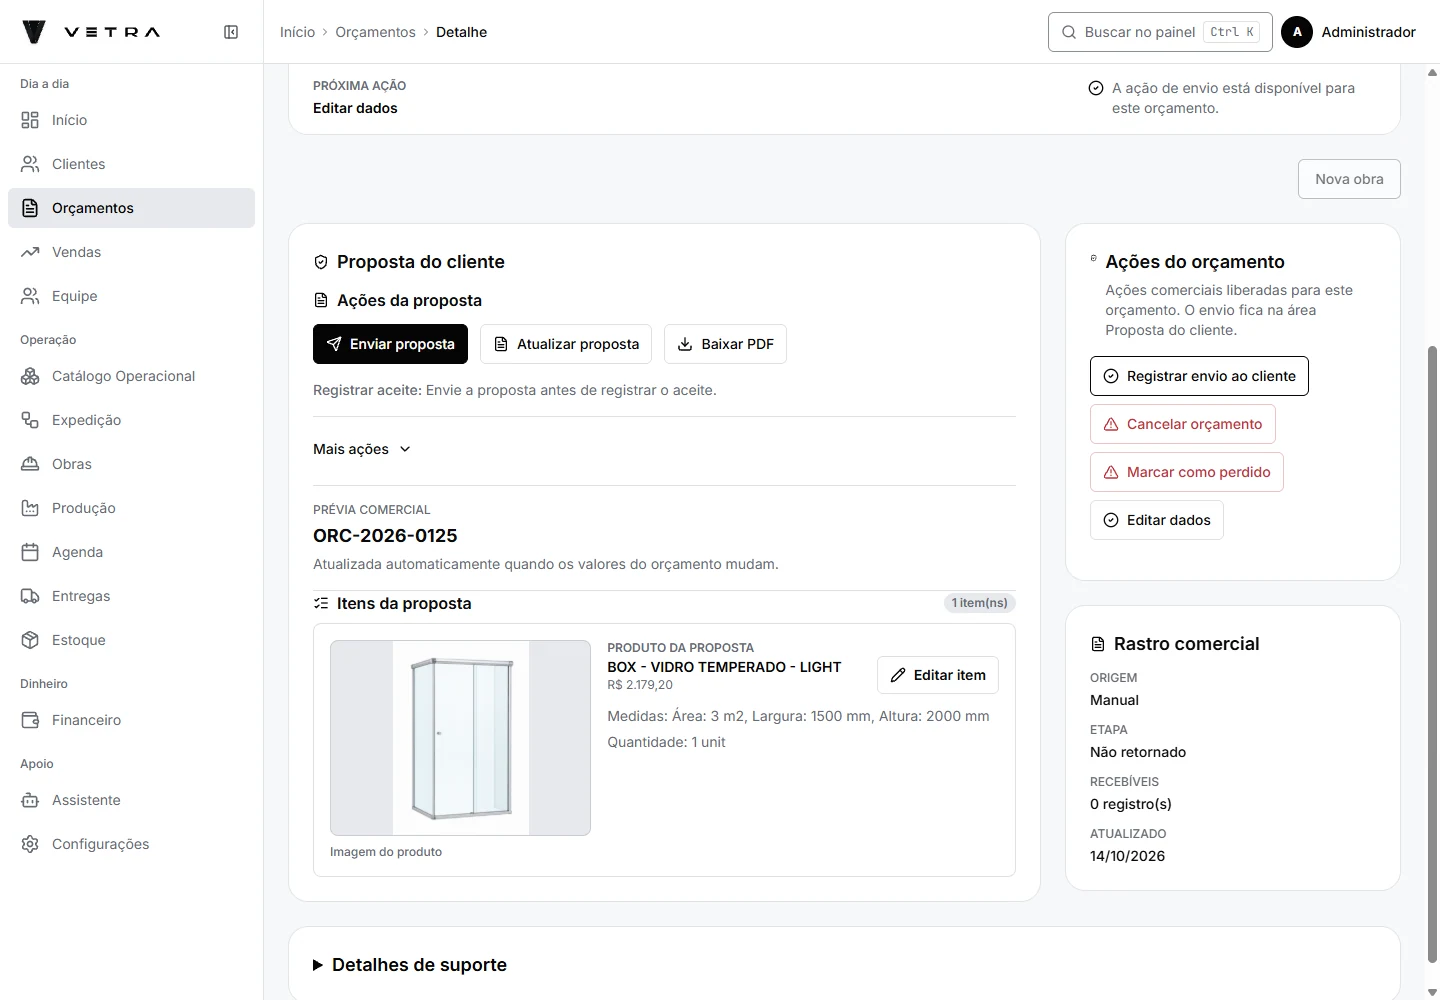Click Registrar envio ao cliente
This screenshot has height=1000, width=1440.
tap(1199, 376)
